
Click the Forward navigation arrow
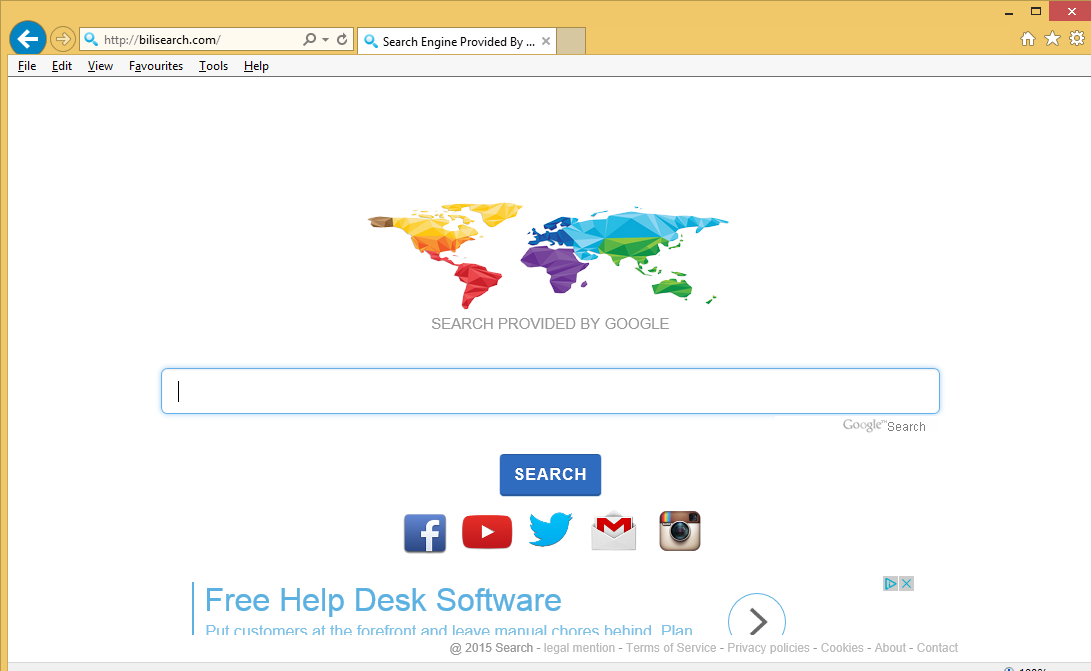pos(63,39)
